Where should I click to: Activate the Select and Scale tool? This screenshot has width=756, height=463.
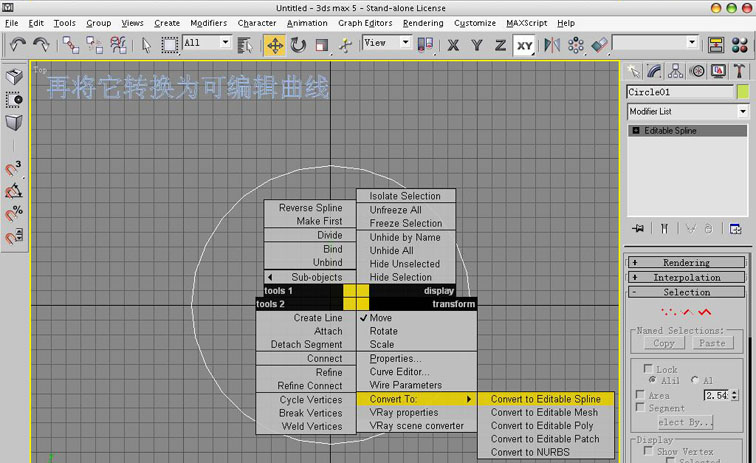click(322, 45)
